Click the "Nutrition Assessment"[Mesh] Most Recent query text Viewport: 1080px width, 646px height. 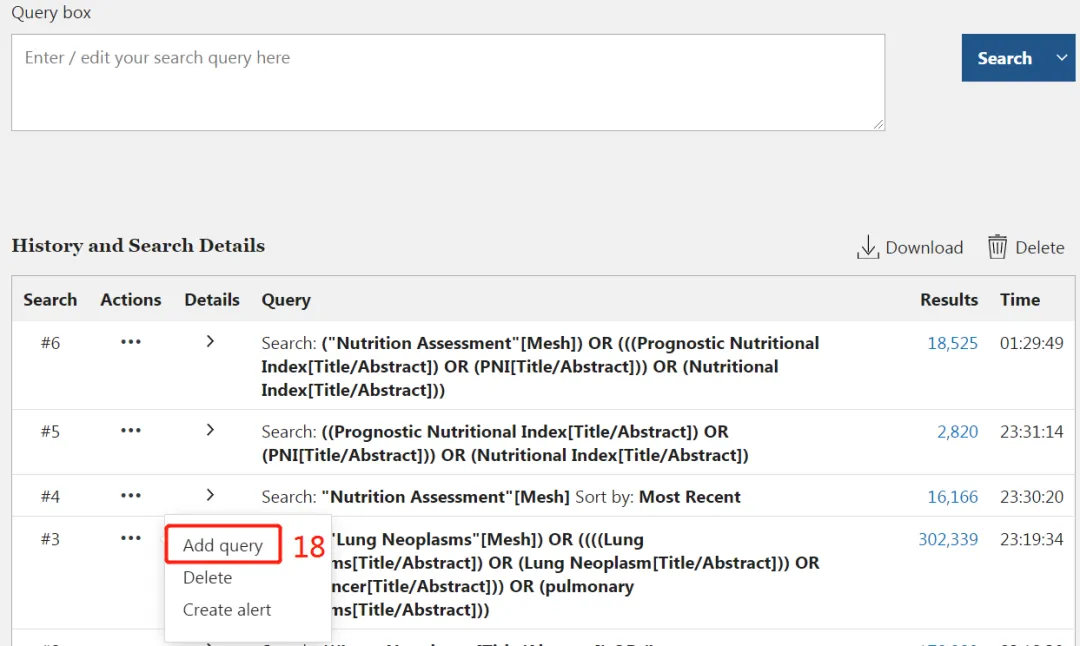point(501,497)
